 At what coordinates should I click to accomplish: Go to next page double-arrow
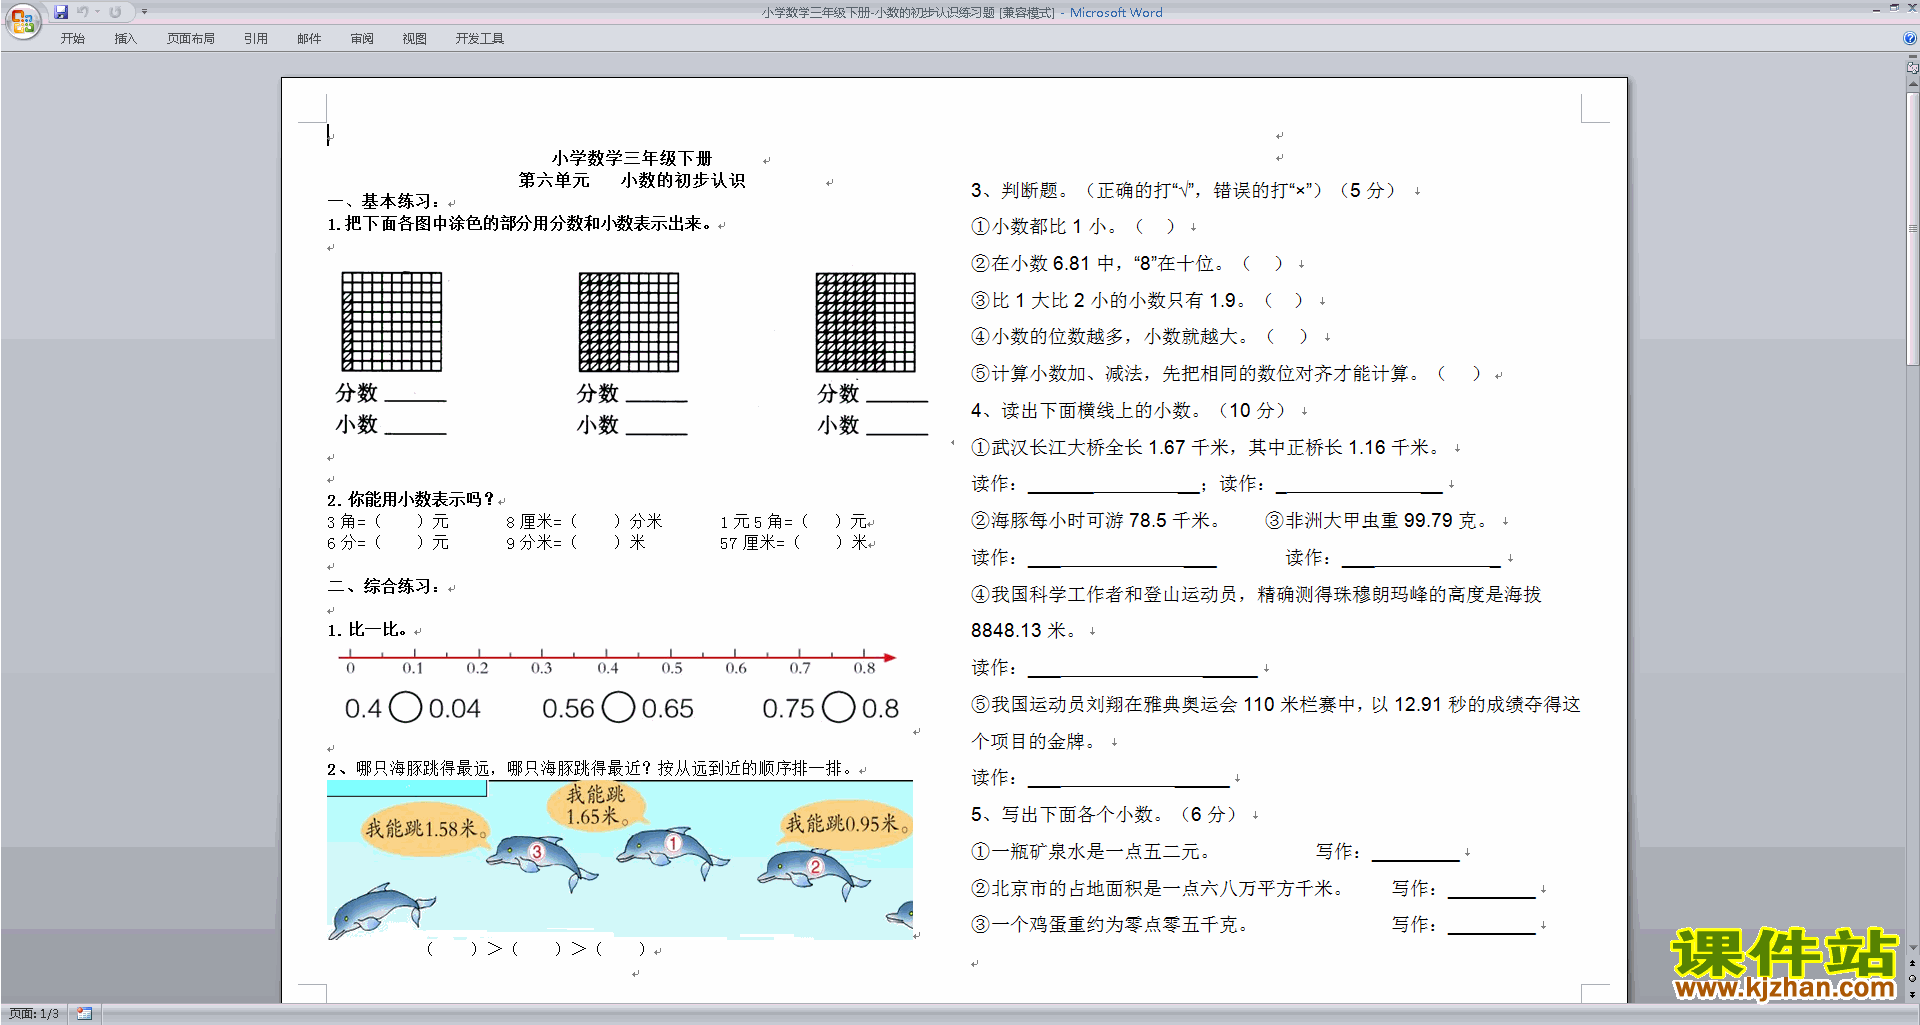click(x=1913, y=994)
